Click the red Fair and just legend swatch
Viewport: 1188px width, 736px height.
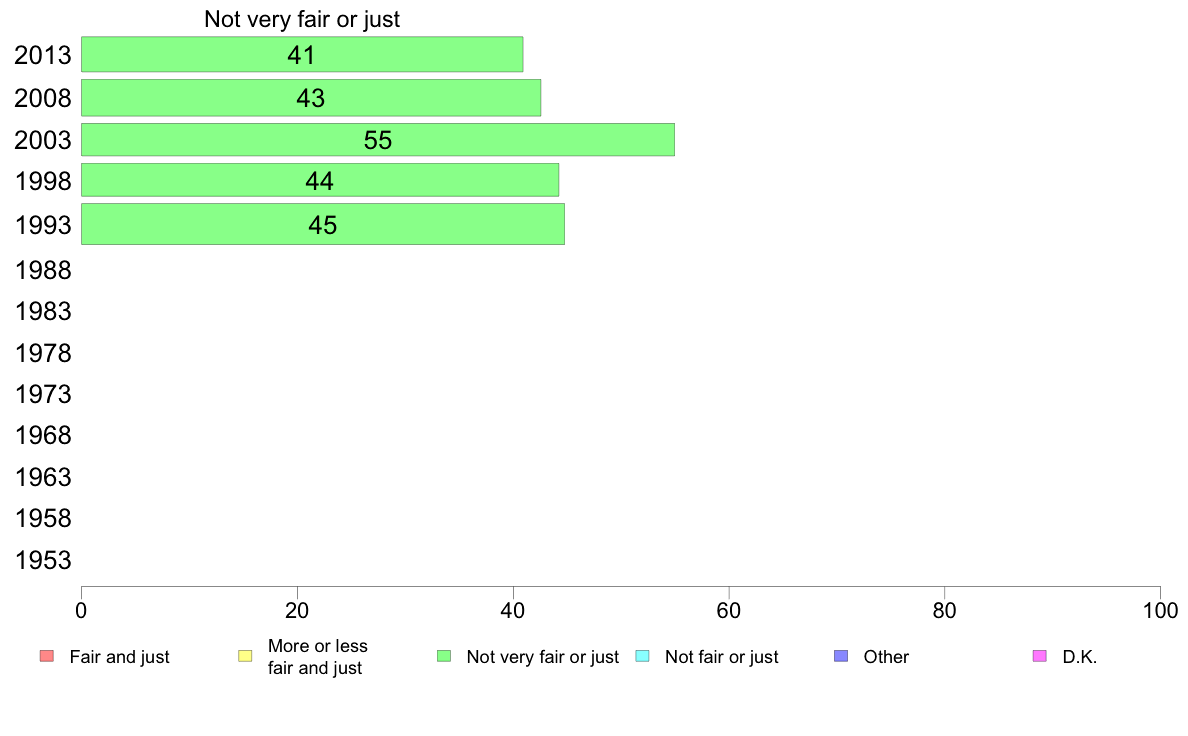click(47, 656)
